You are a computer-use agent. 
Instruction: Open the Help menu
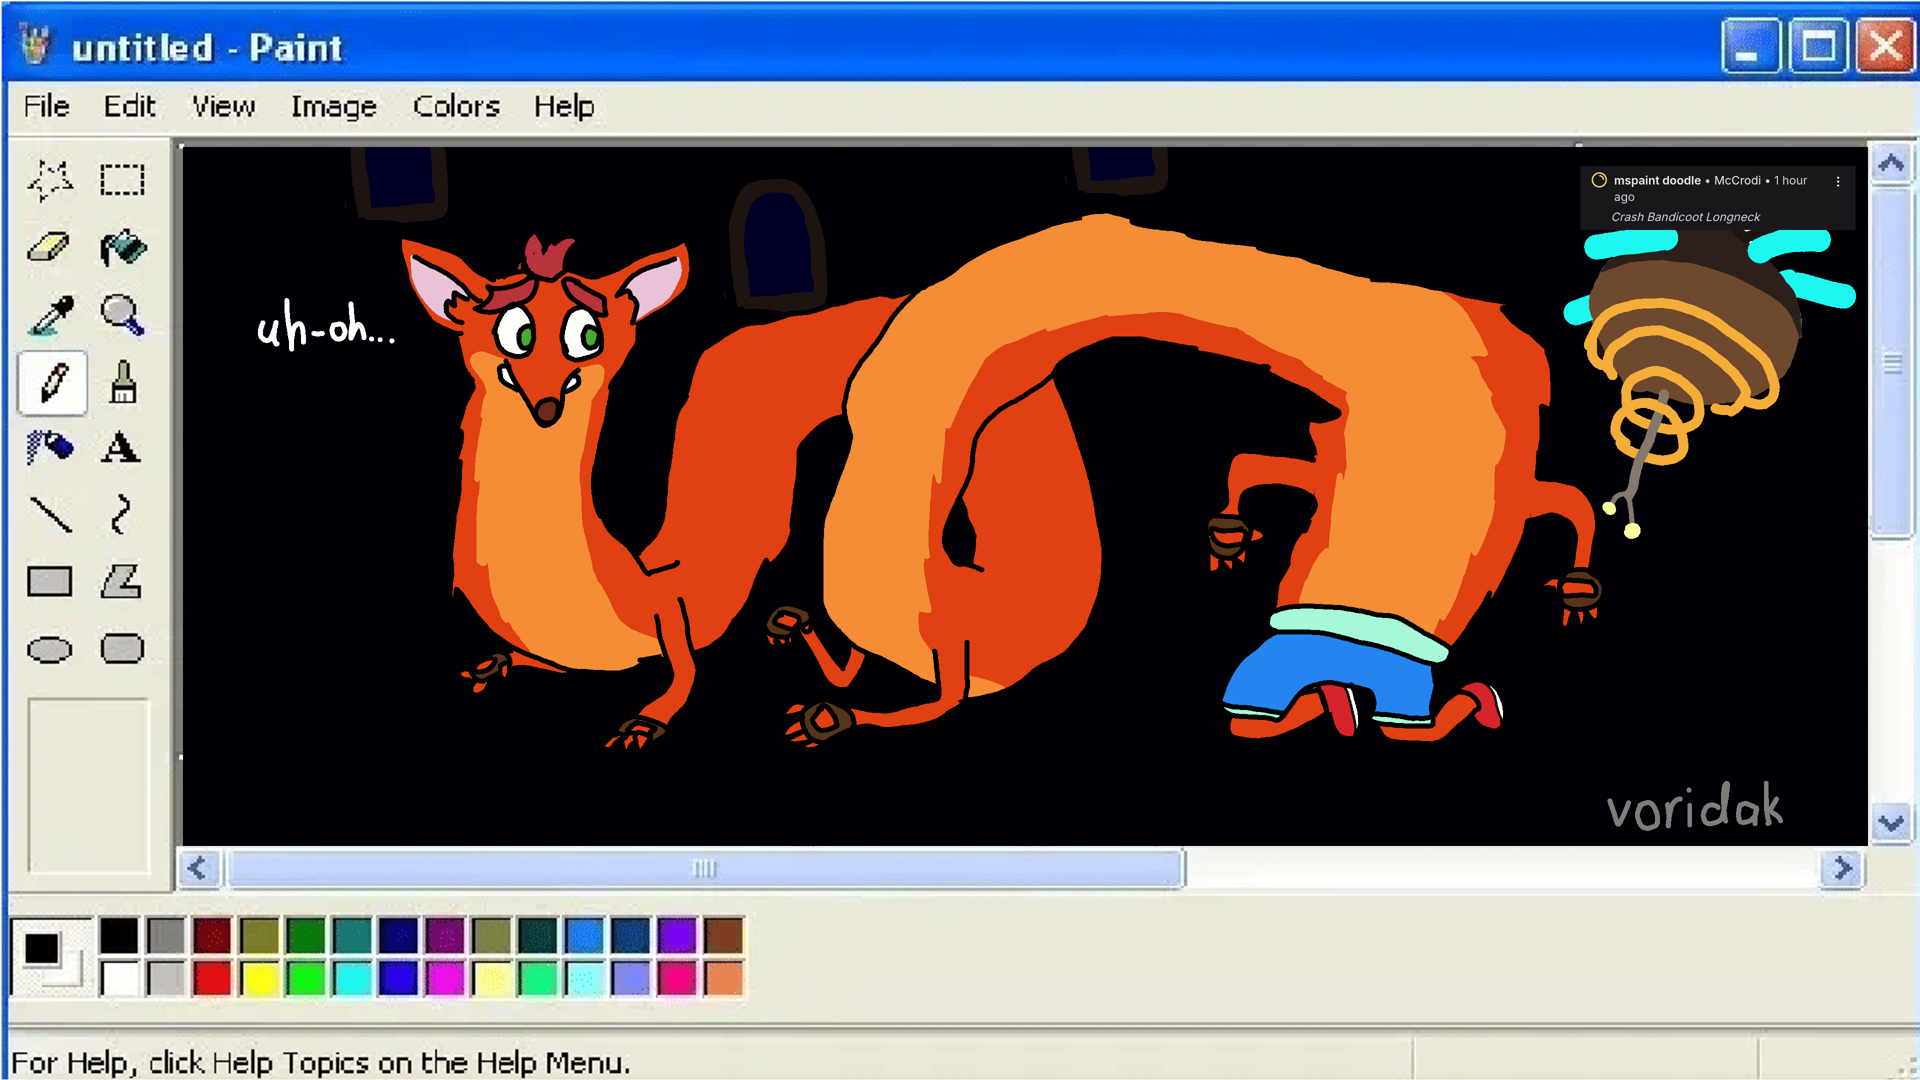pyautogui.click(x=564, y=106)
